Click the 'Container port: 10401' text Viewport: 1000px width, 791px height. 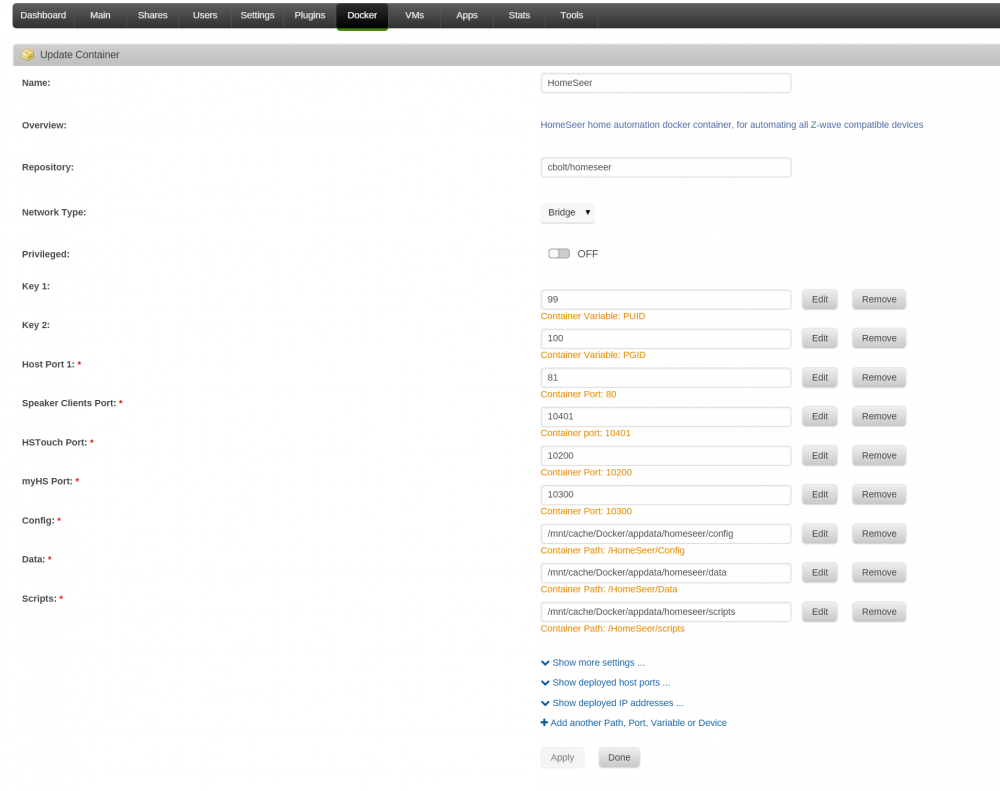point(585,433)
